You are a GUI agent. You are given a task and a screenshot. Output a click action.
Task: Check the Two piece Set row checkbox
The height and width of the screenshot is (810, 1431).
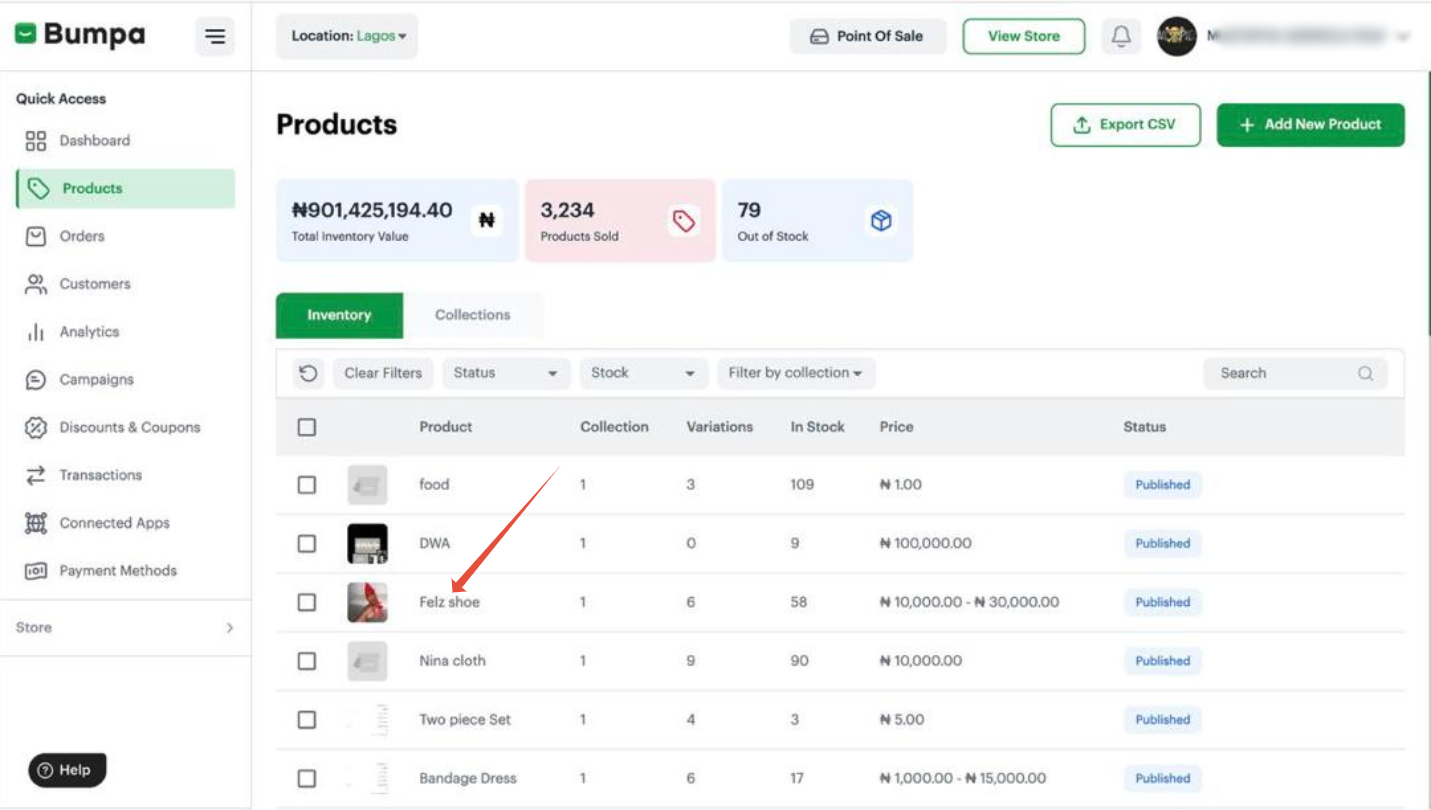(307, 720)
